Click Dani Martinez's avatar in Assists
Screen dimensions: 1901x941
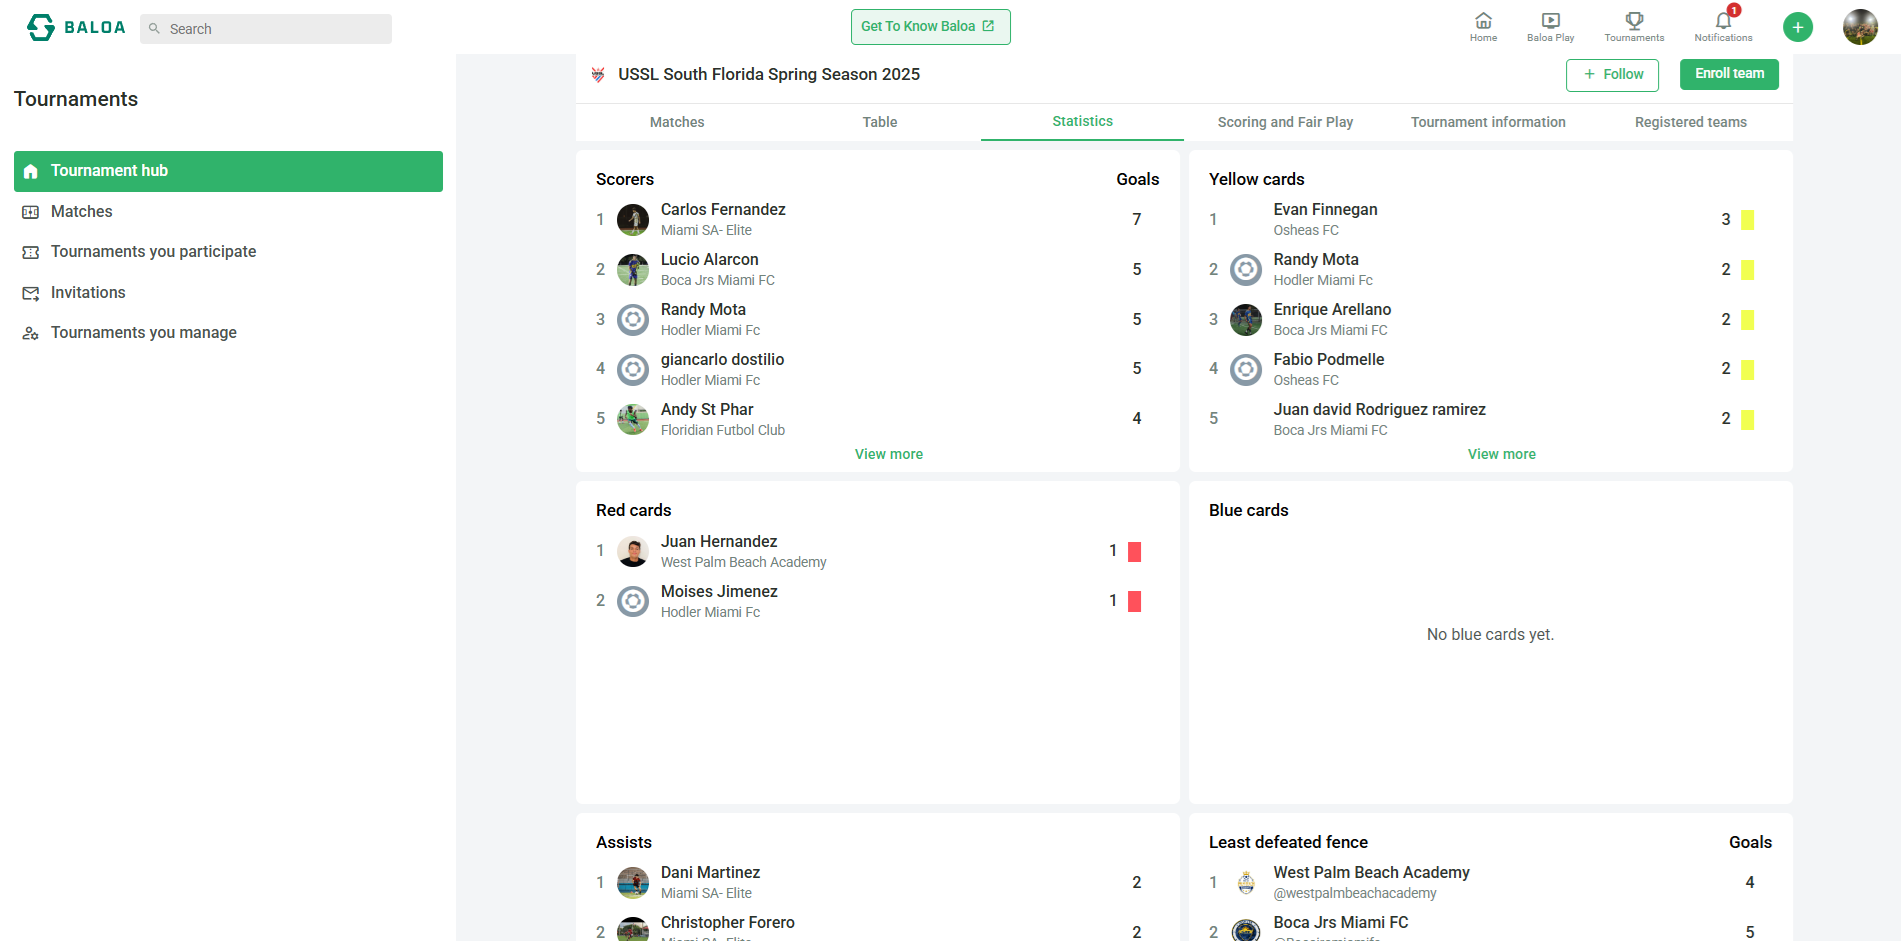633,882
